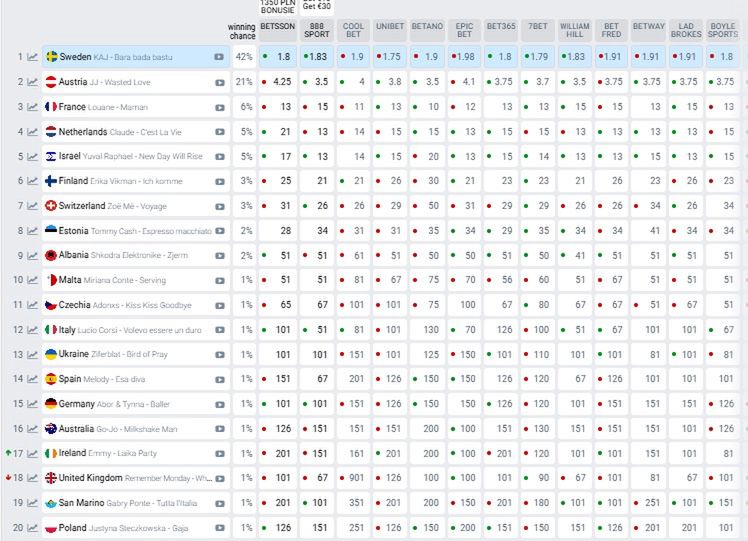Play the video for France's Maman

coord(219,107)
